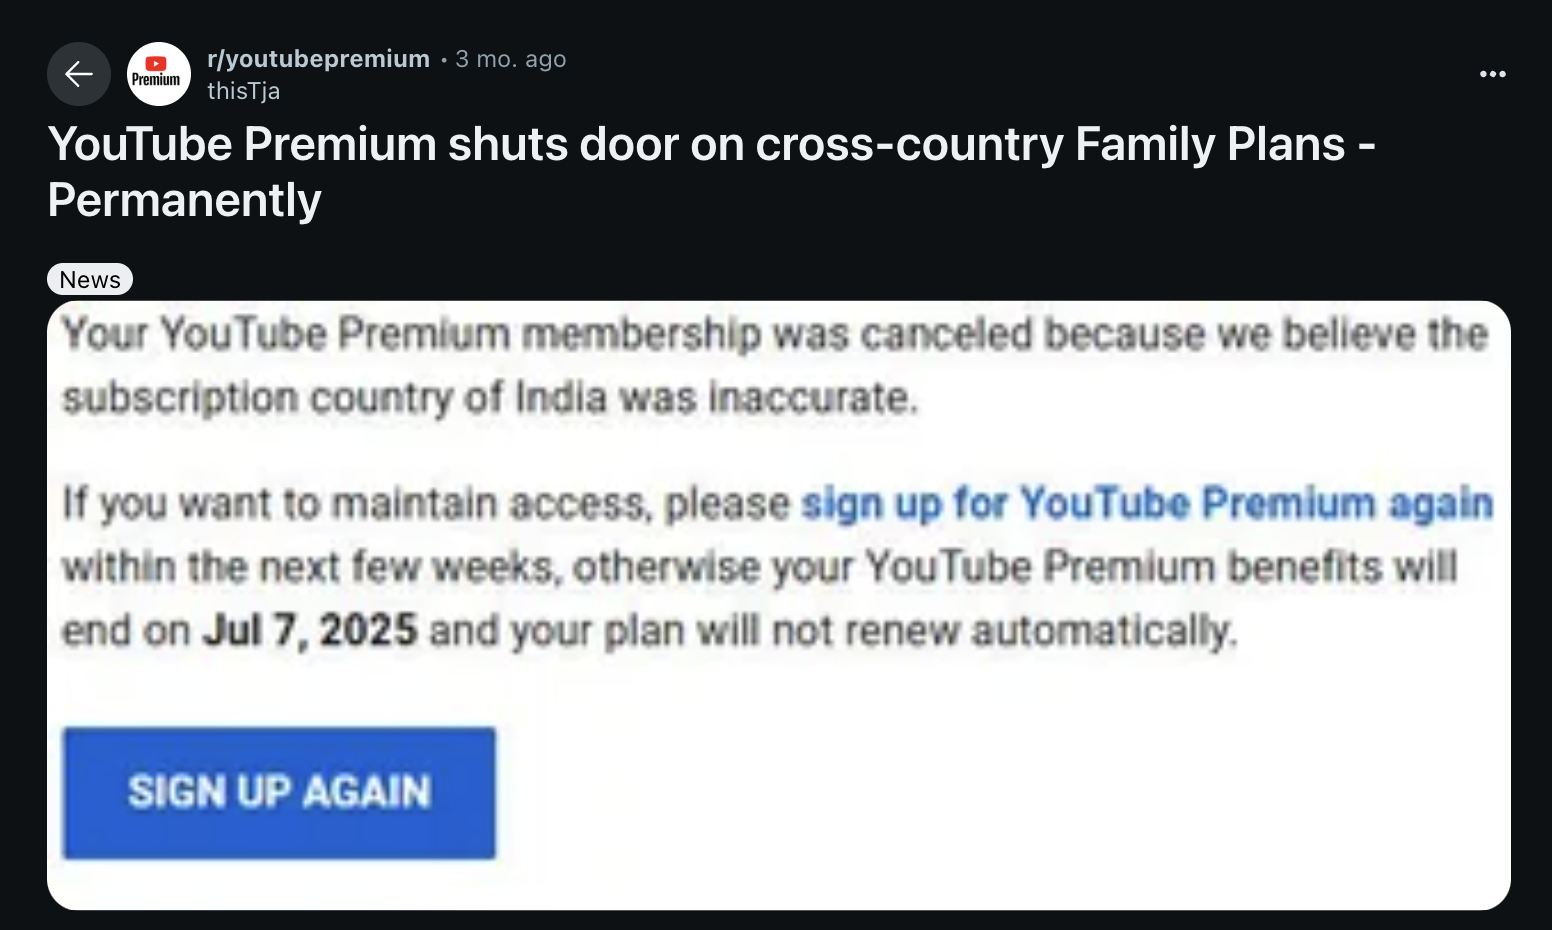
Task: Click the bold Jul 7, 2025 date
Action: coord(313,629)
